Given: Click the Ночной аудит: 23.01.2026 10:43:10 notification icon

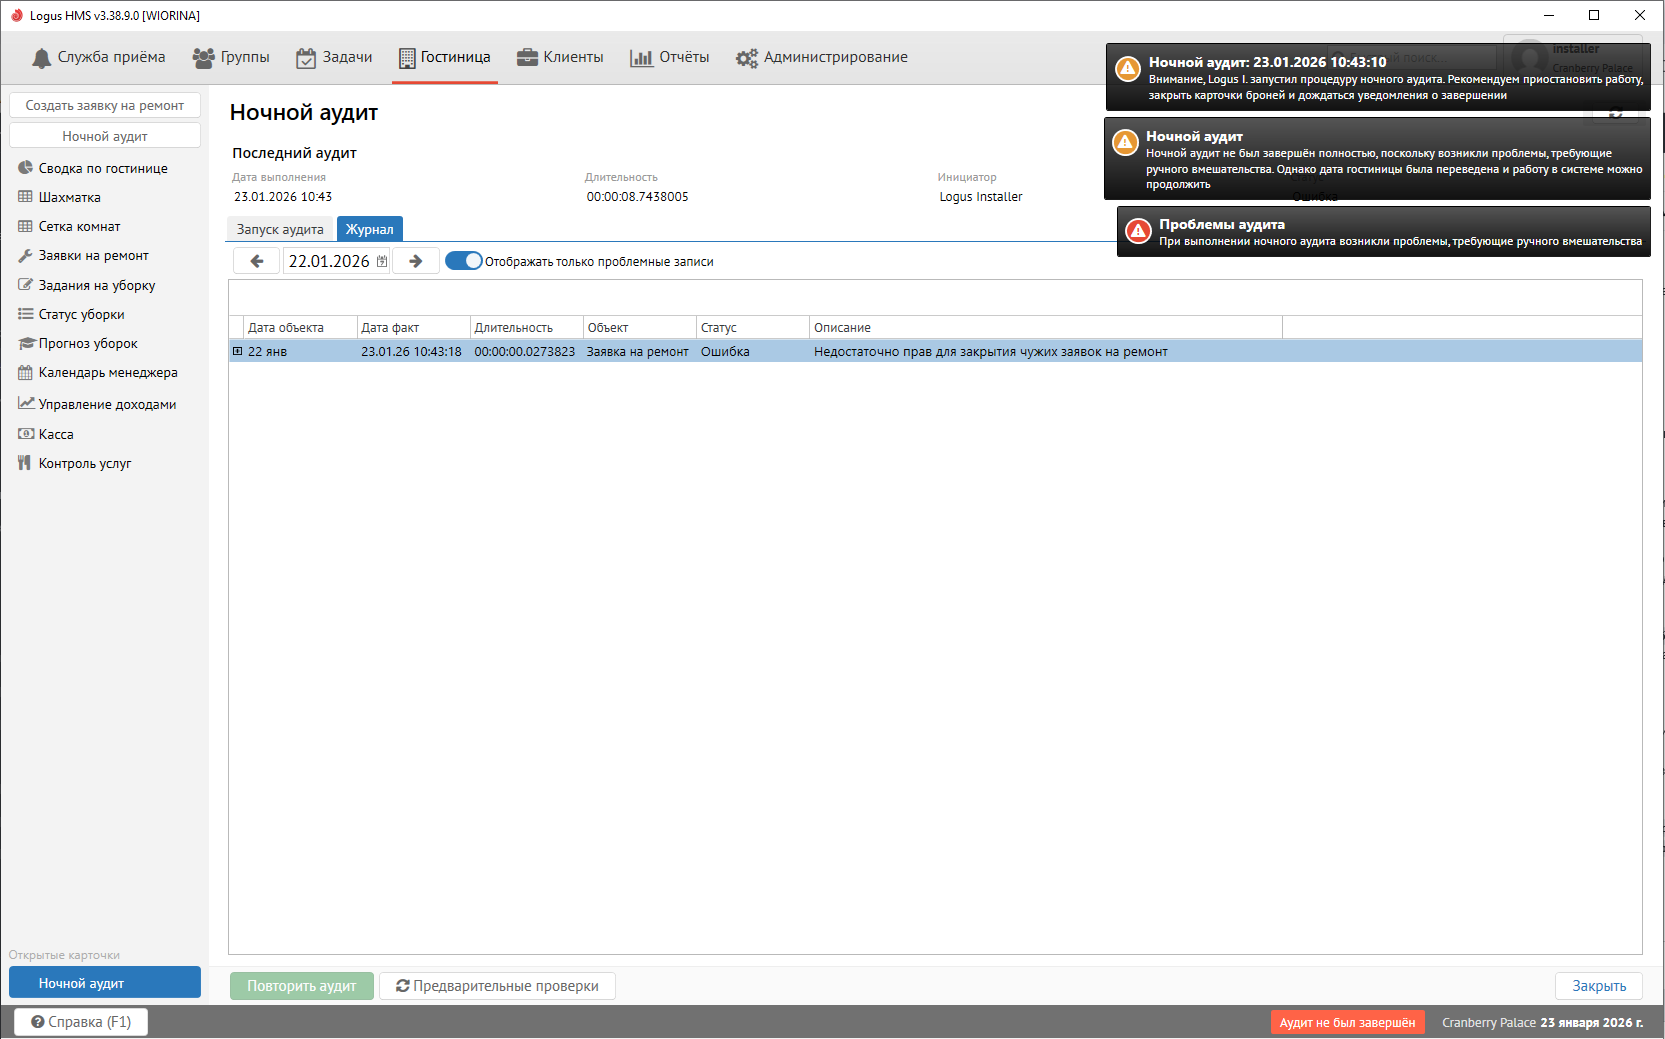Looking at the screenshot, I should [x=1128, y=68].
